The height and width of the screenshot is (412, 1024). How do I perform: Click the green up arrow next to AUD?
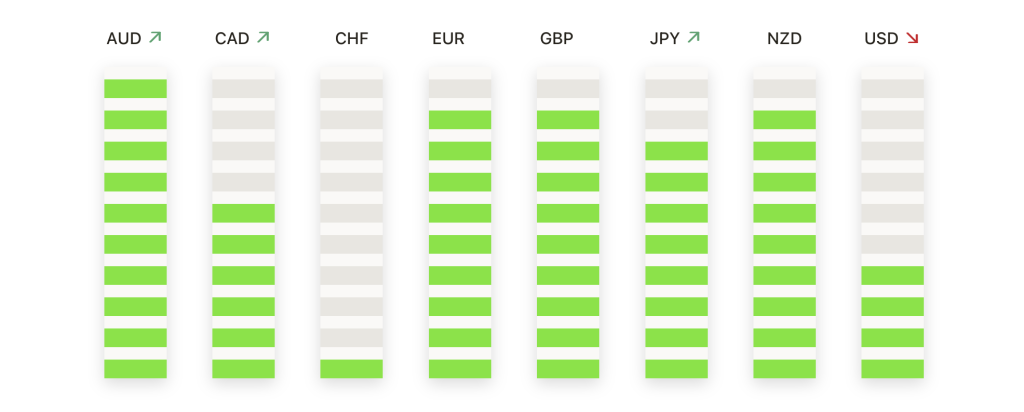pos(155,38)
